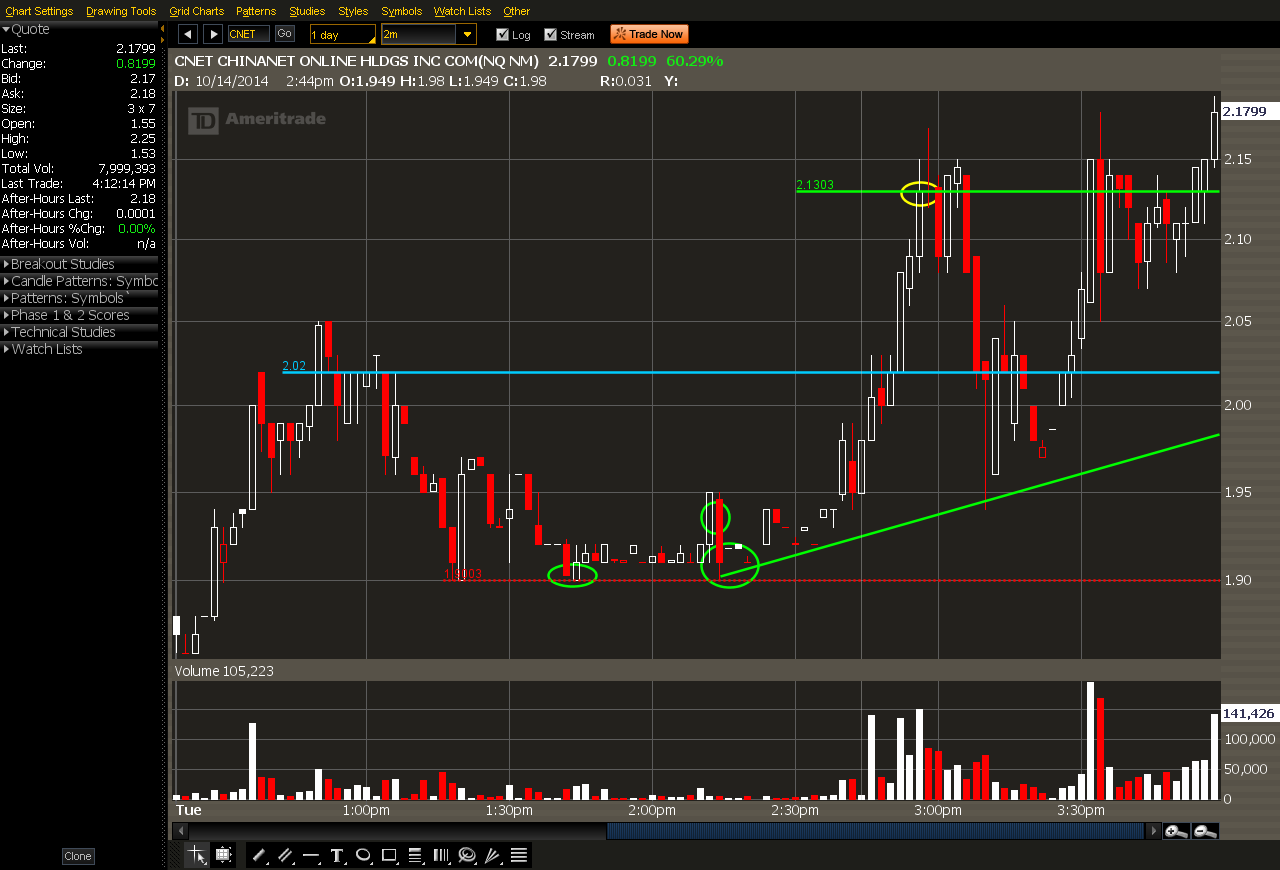Expand Candle Patterns: Symbols section
Image resolution: width=1280 pixels, height=870 pixels.
click(79, 281)
